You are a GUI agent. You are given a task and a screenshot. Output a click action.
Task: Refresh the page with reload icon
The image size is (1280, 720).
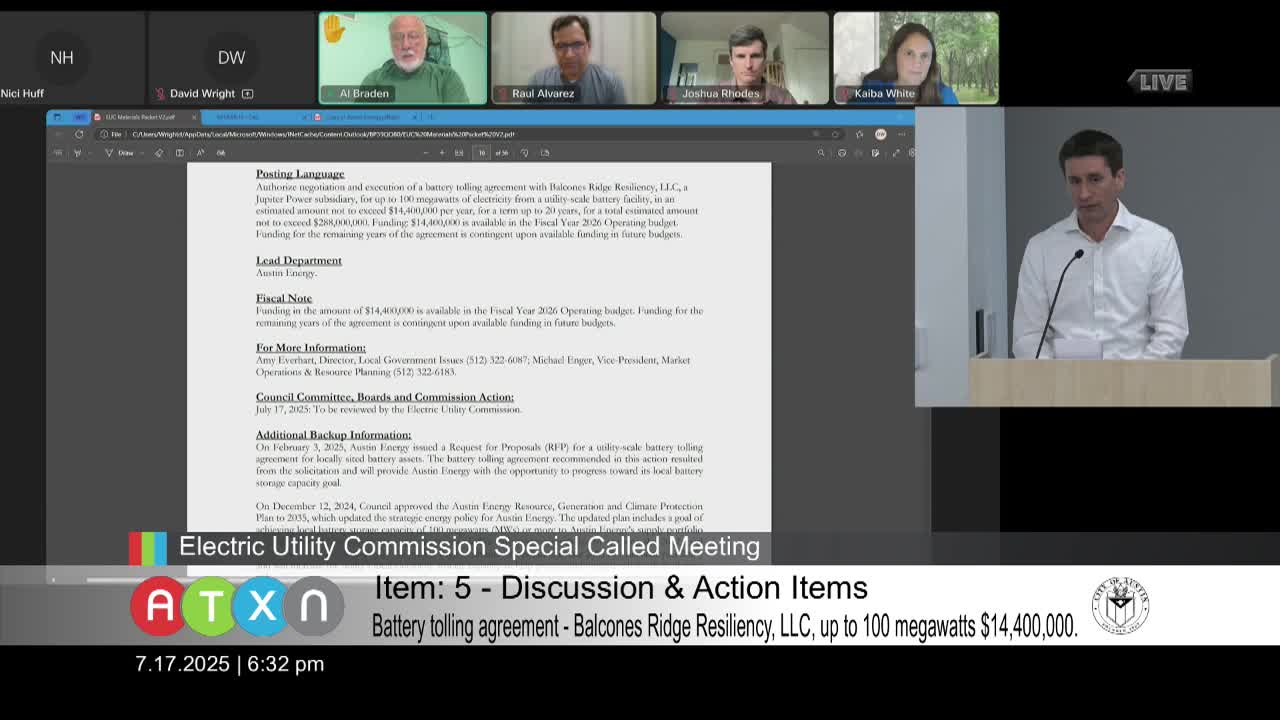point(79,134)
